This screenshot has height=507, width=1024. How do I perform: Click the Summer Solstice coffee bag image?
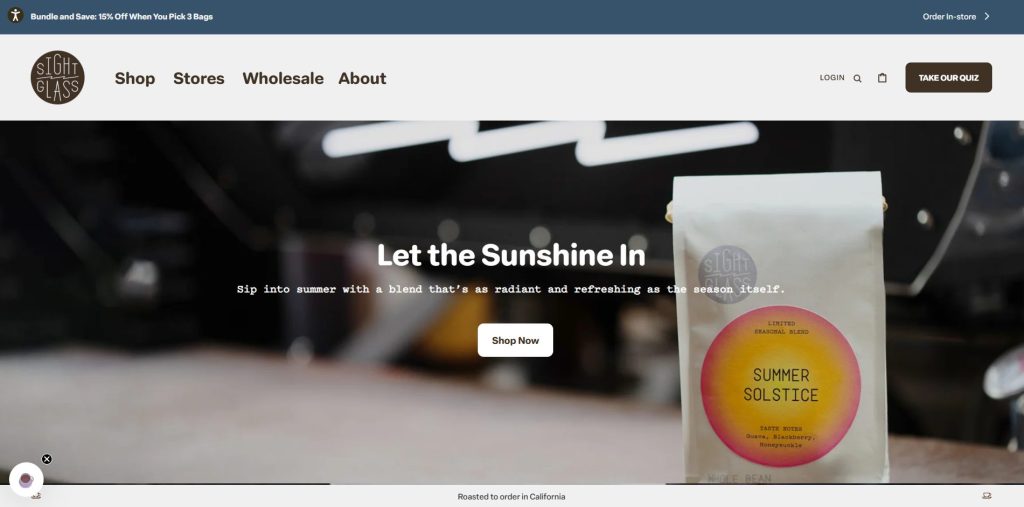[x=778, y=327]
